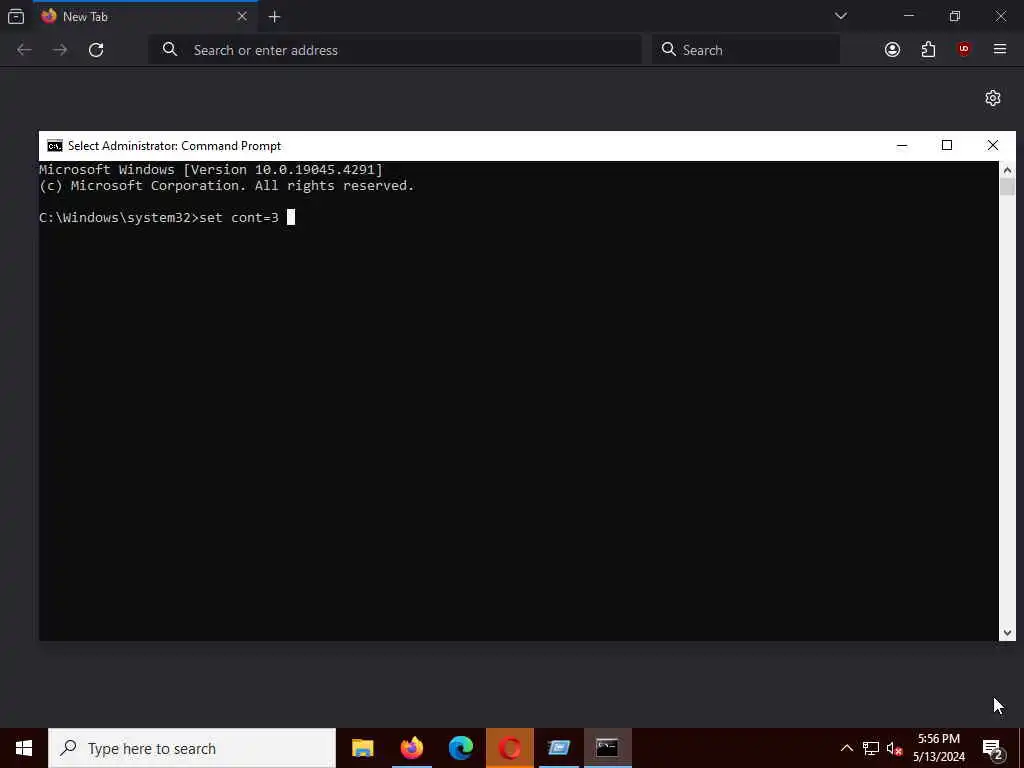
Task: Open the Windows Start menu
Action: pyautogui.click(x=24, y=748)
